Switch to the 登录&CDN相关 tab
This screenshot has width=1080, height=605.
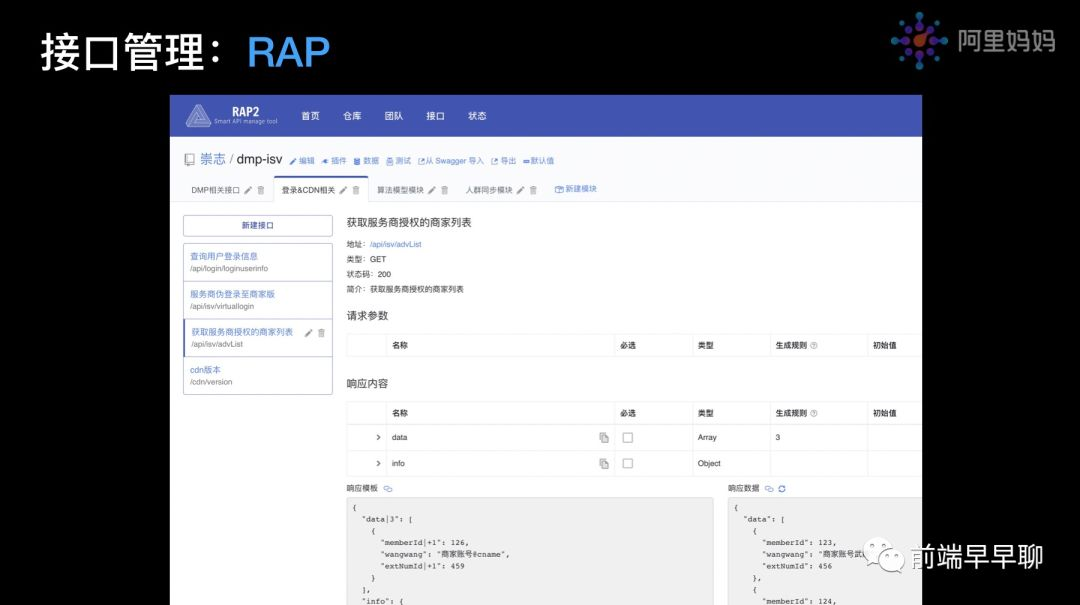point(308,190)
